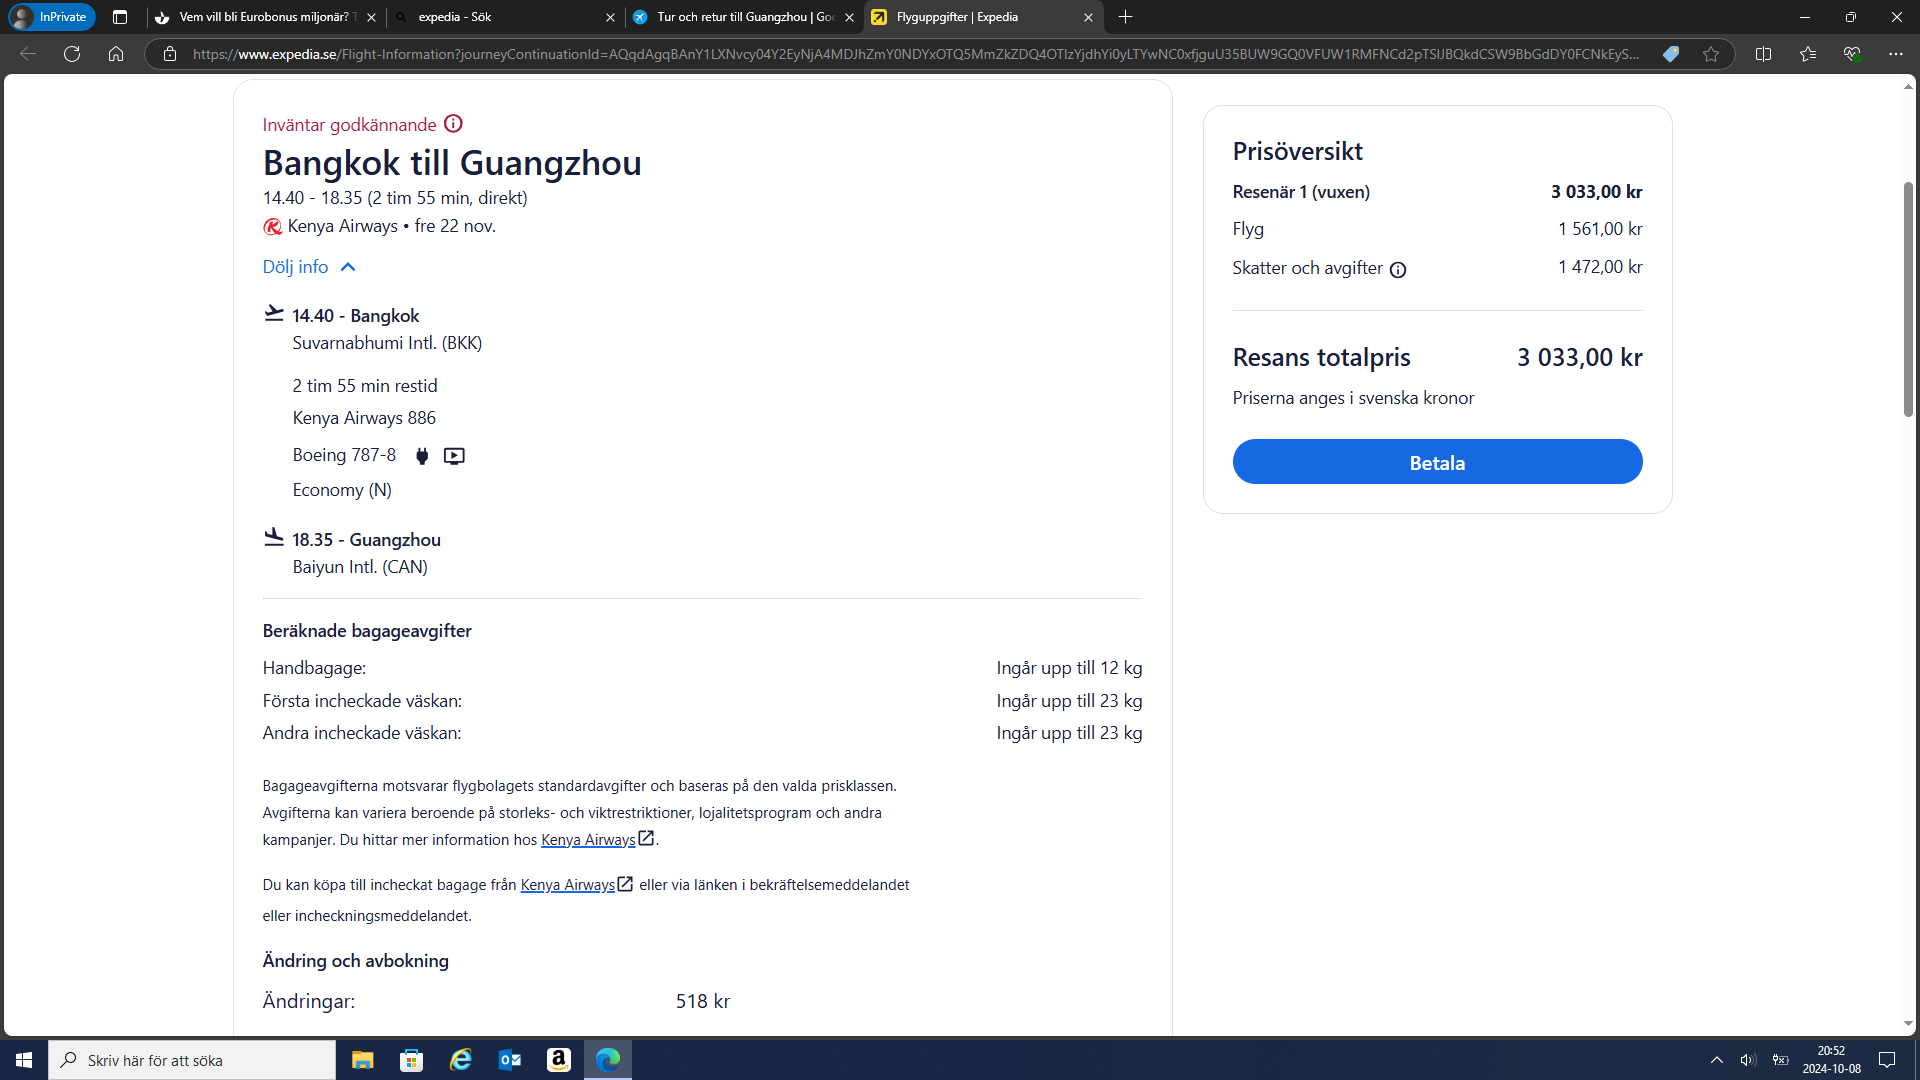Viewport: 1920px width, 1080px height.
Task: Click info icon next to Inväntar godkännande
Action: point(453,124)
